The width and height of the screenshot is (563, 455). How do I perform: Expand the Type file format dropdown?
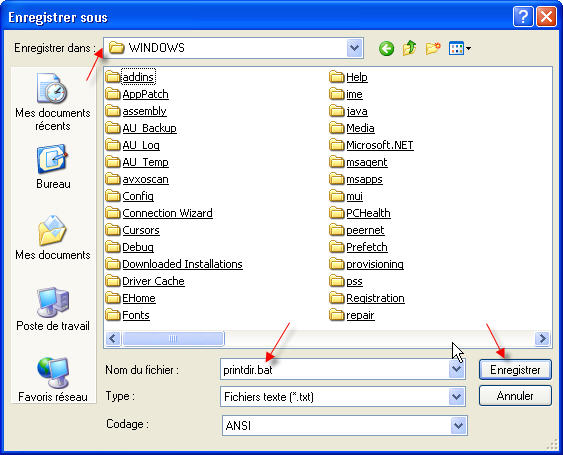[456, 397]
